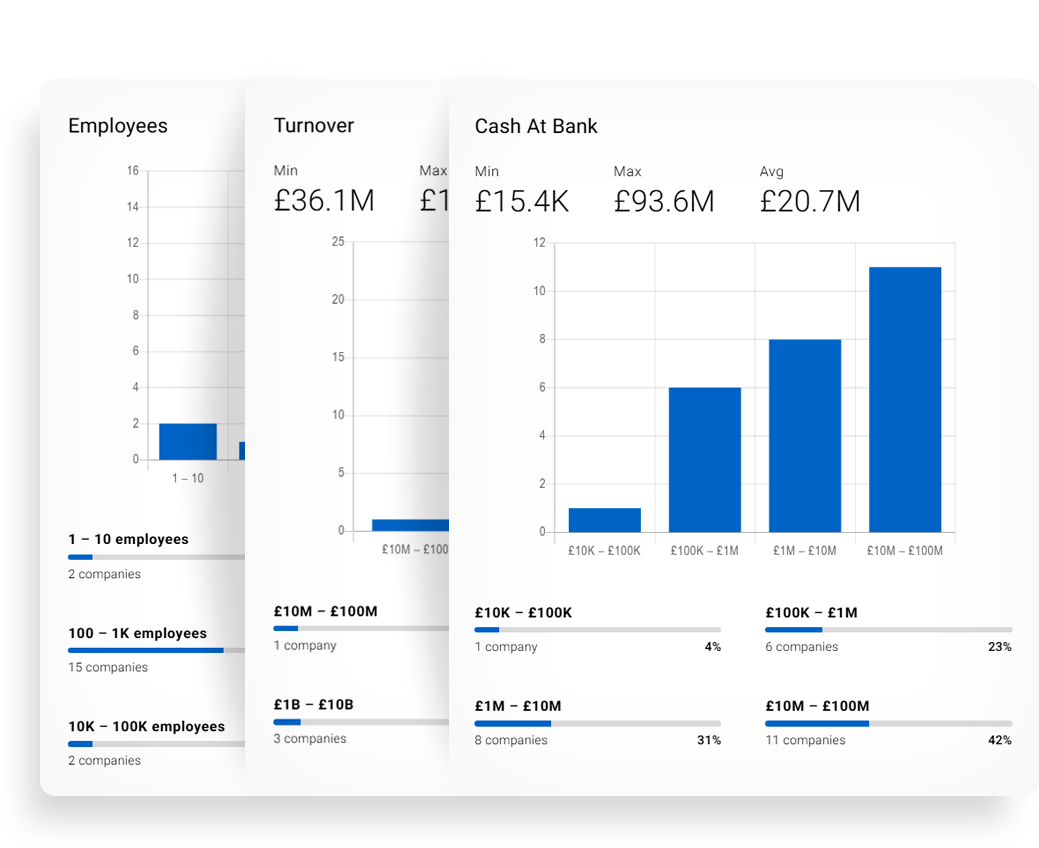Click the £100K – £1M bar in Cash At Bank chart
This screenshot has height=848, width=1039.
click(x=704, y=460)
